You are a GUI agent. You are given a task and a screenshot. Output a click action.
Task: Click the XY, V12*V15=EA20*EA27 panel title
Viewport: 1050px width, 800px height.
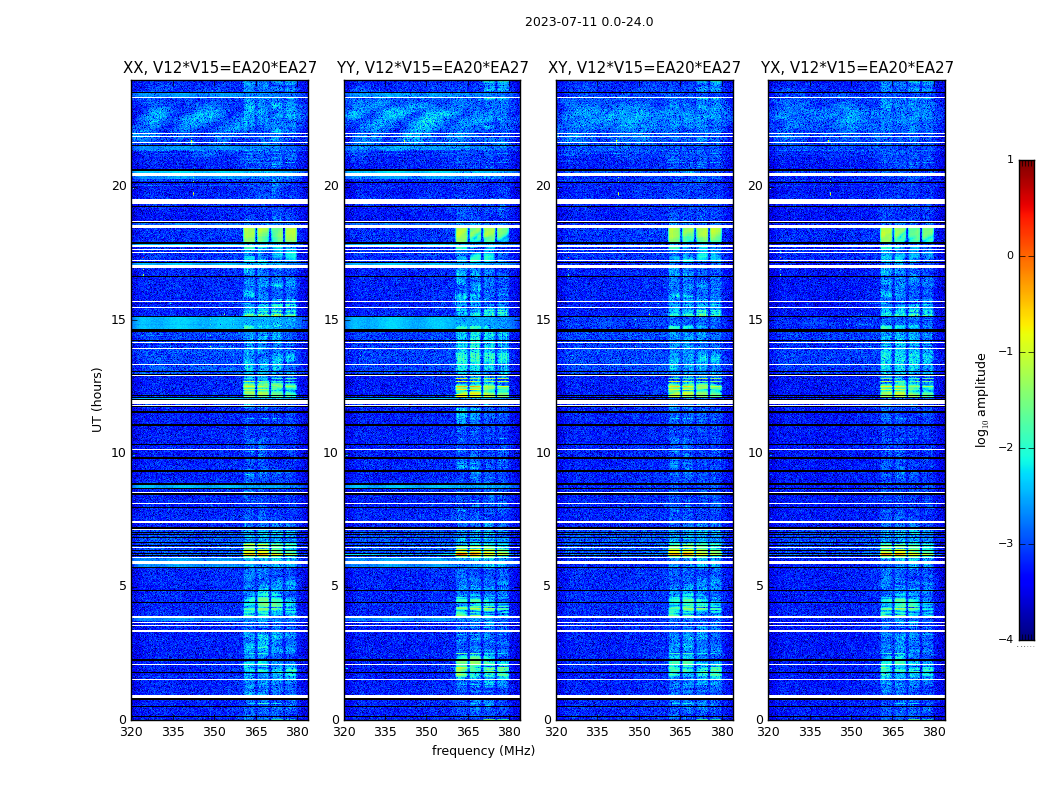[644, 68]
